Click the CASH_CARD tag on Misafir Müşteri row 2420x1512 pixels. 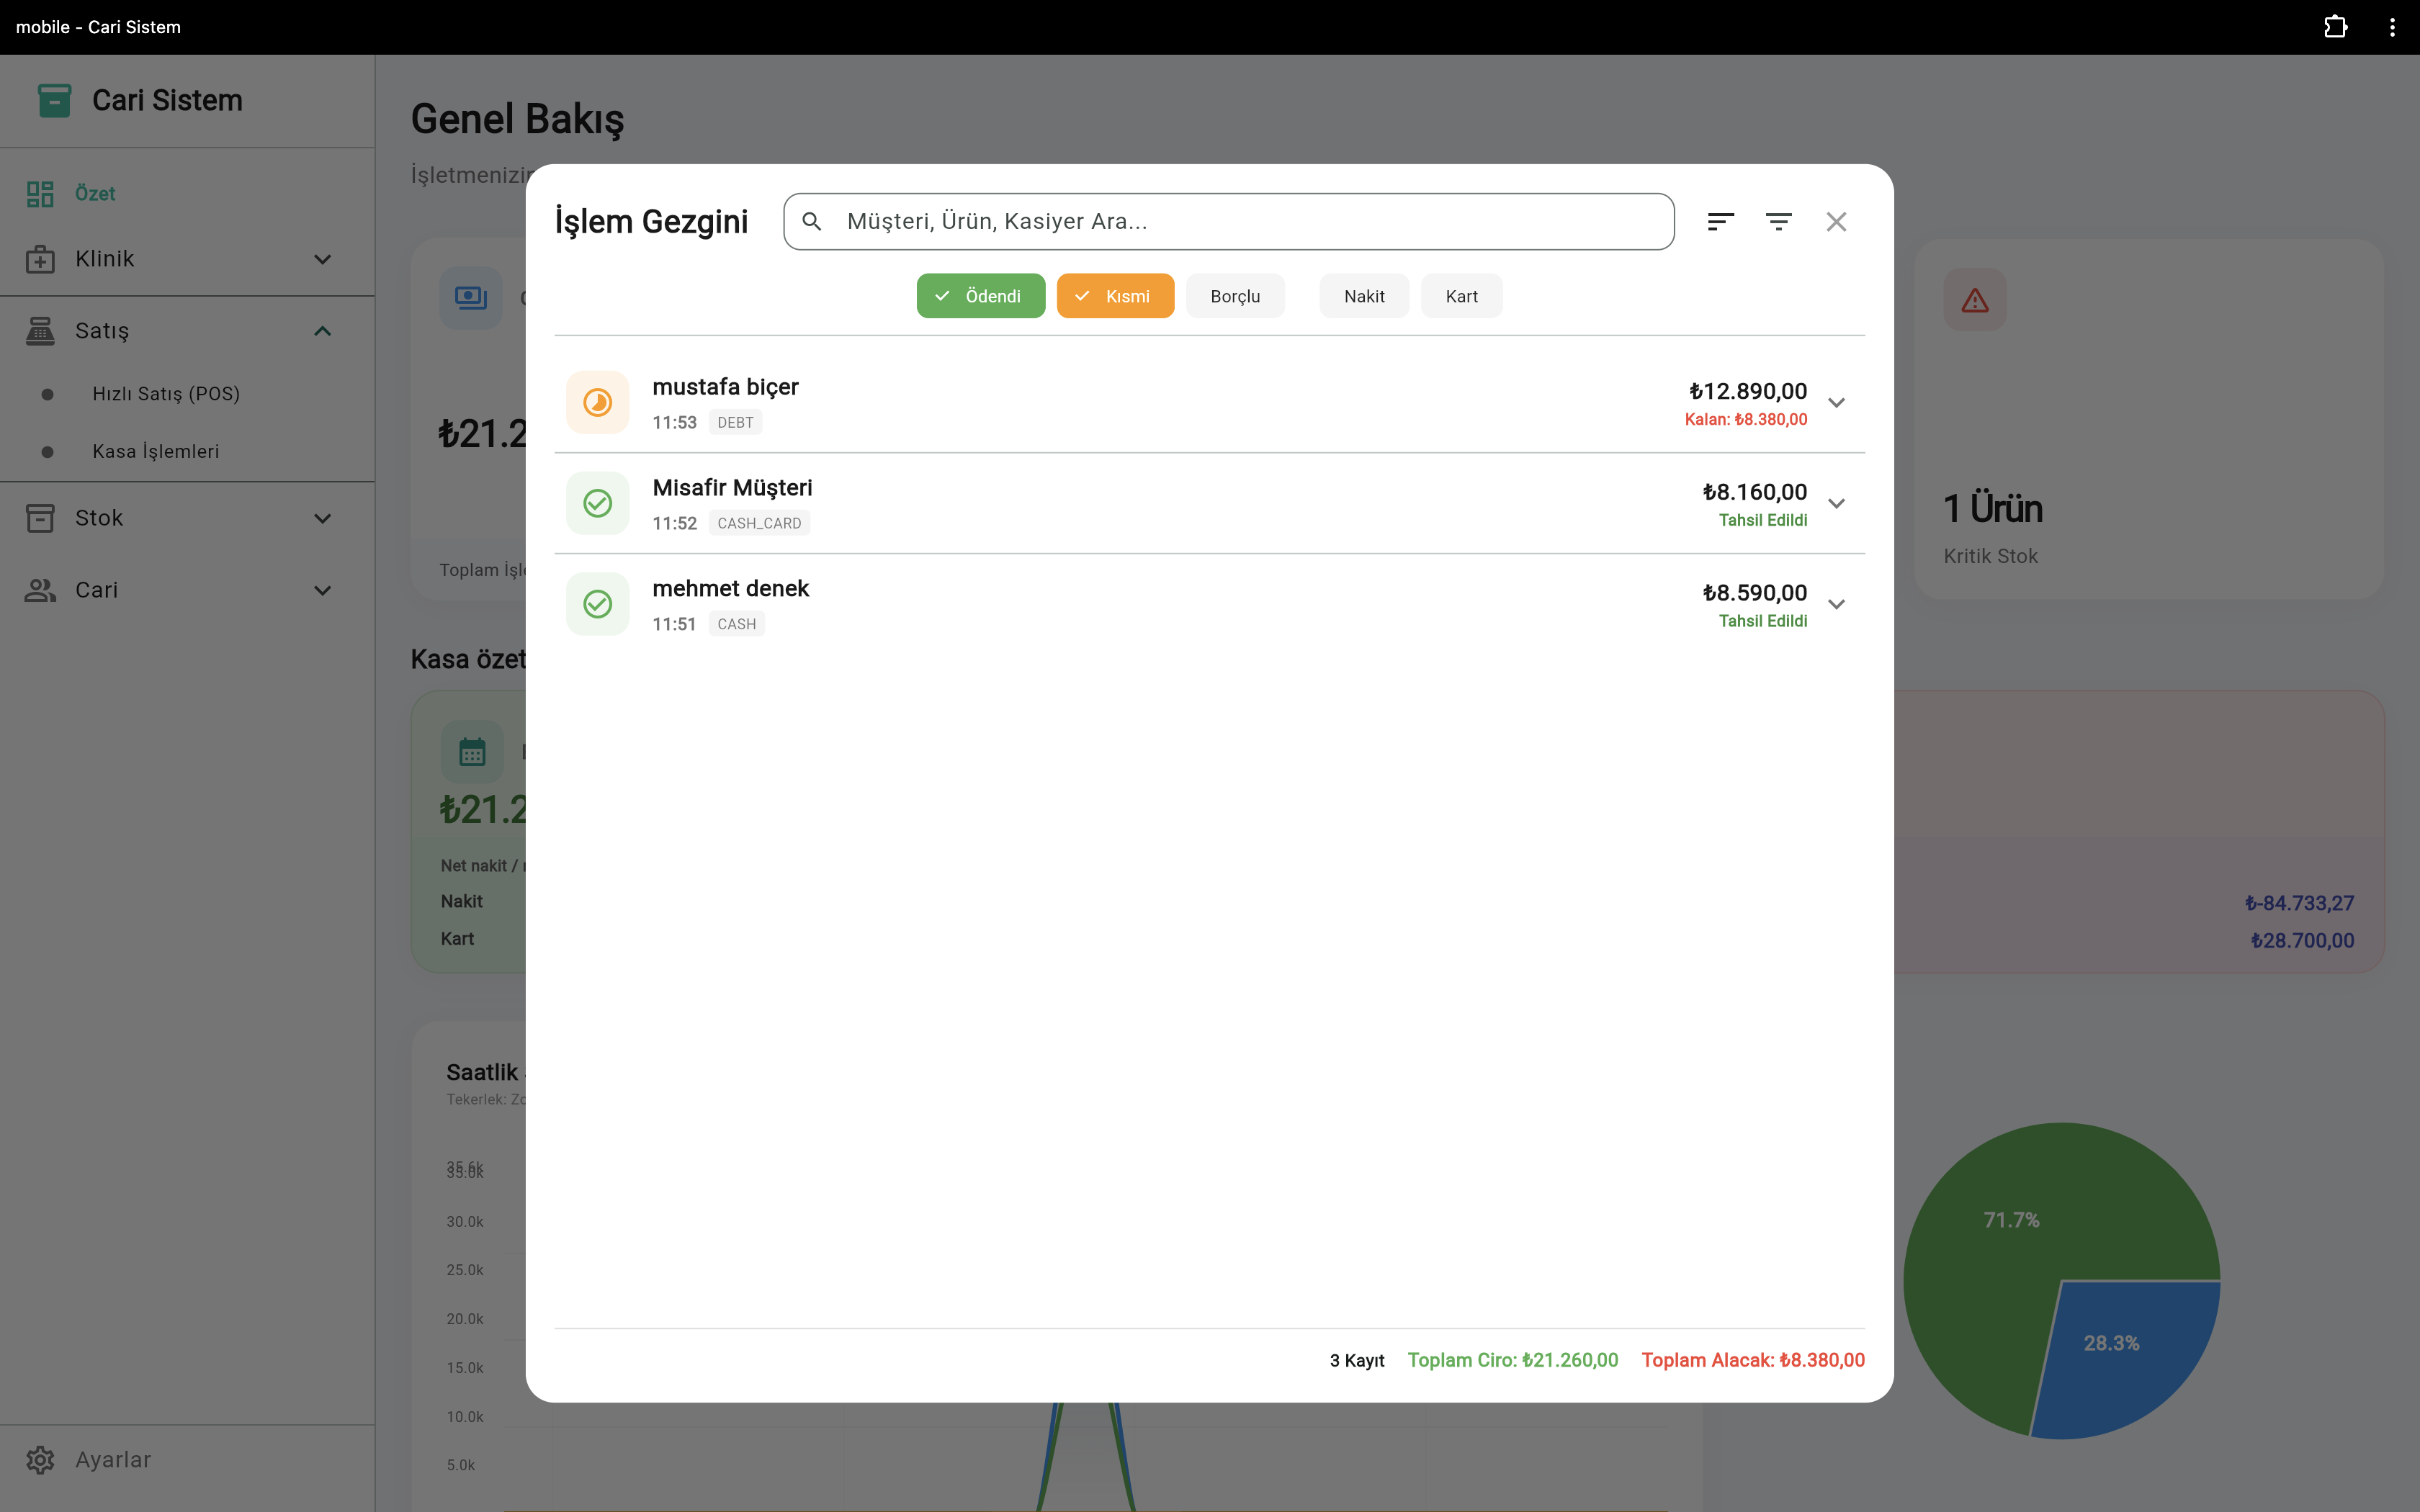pyautogui.click(x=759, y=523)
